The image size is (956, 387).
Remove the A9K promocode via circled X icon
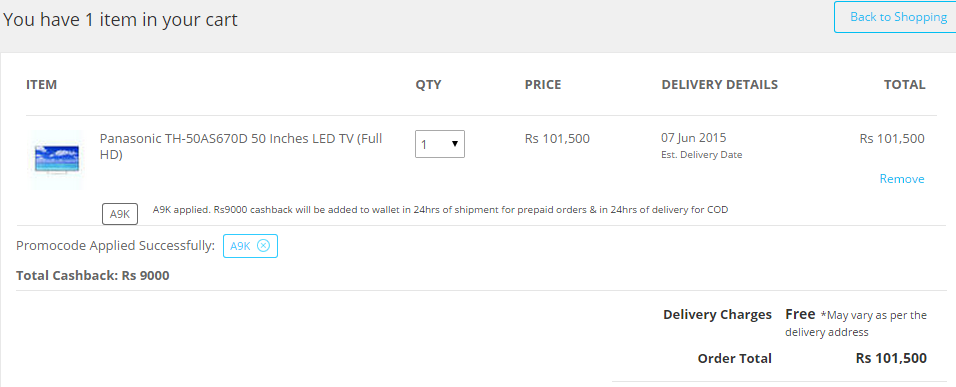tap(263, 246)
